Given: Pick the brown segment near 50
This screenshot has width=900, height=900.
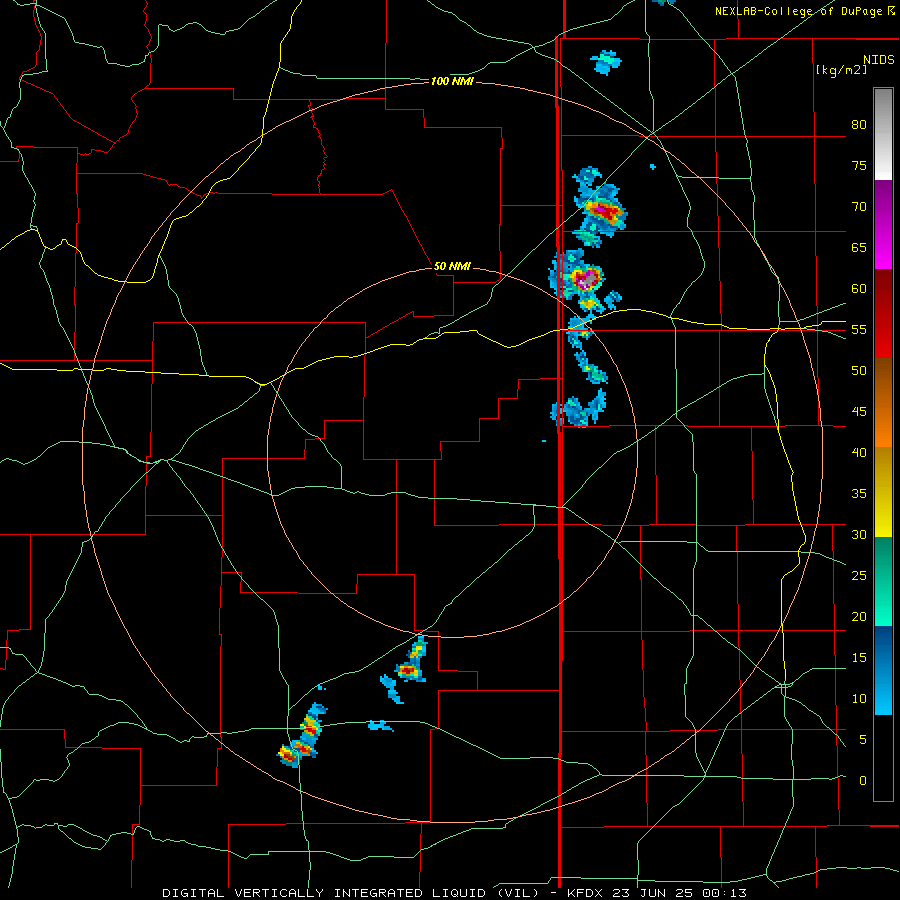Looking at the screenshot, I should (x=883, y=381).
